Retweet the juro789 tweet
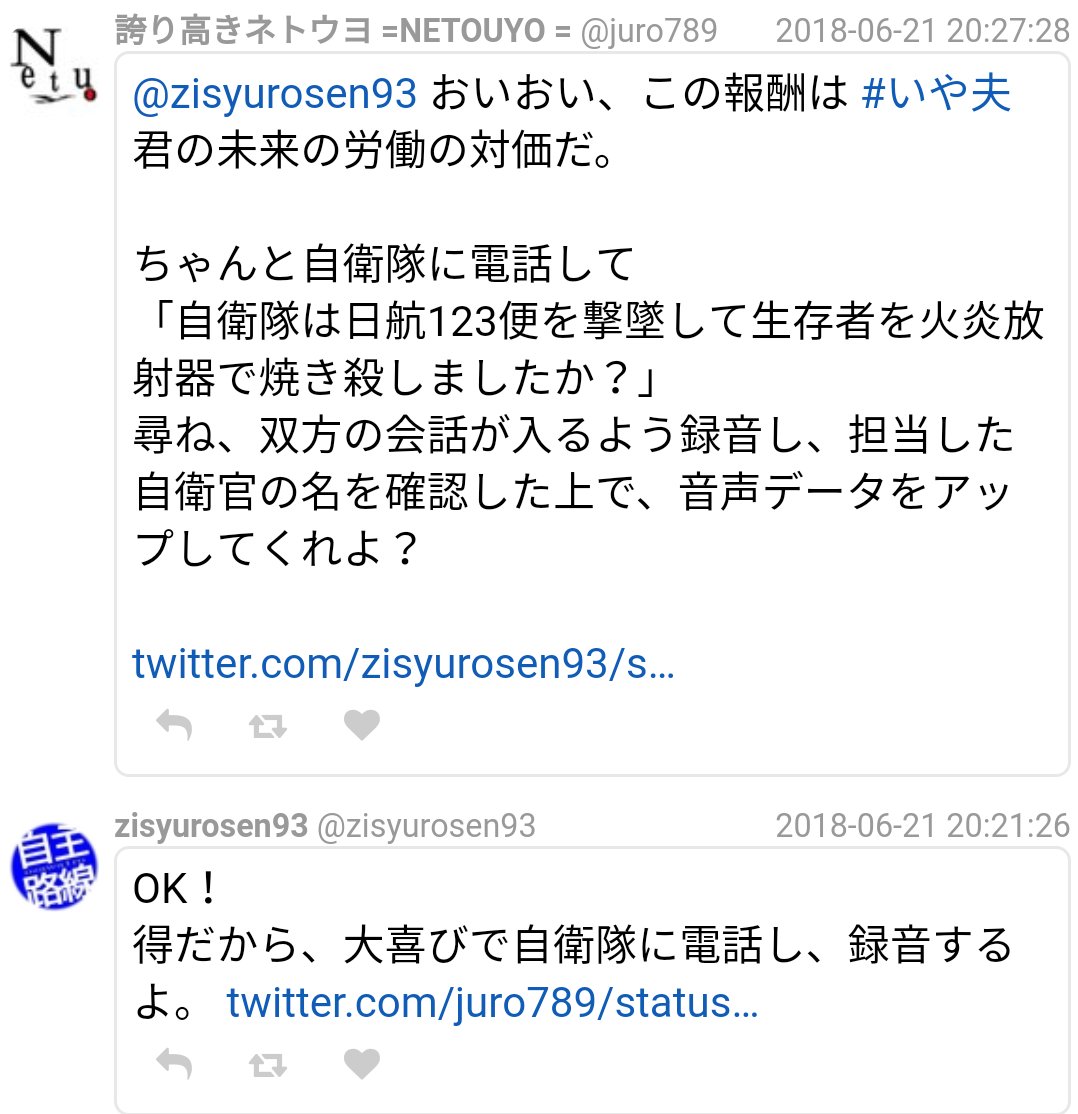The height and width of the screenshot is (1114, 1078). coord(268,726)
